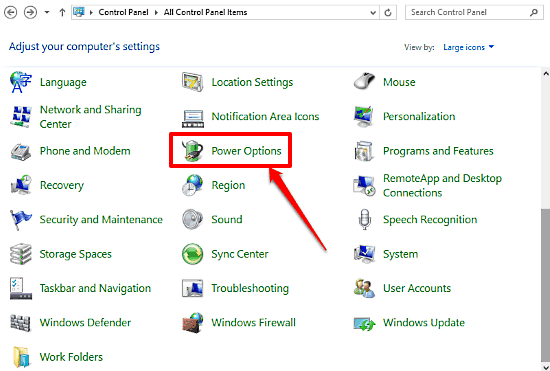Screen dimensions: 550x371
Task: Open the Power Options link
Action: [x=246, y=151]
